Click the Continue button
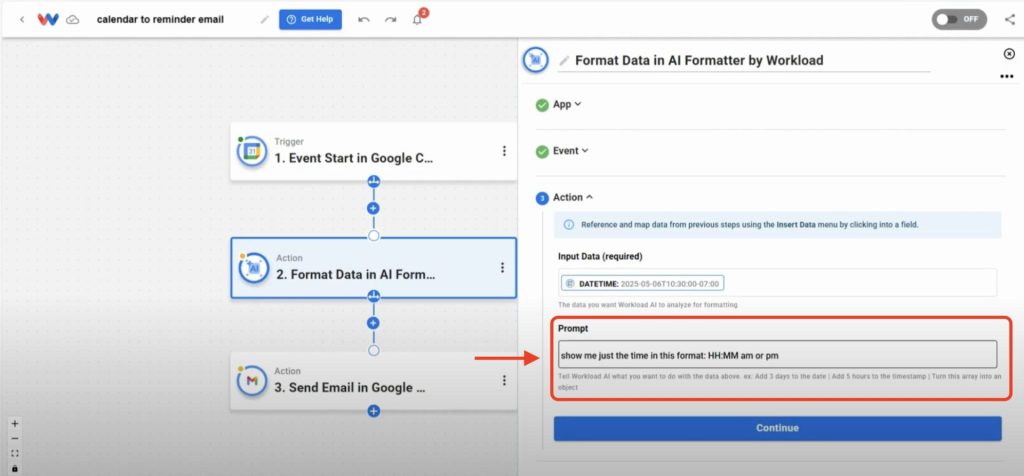 click(777, 428)
